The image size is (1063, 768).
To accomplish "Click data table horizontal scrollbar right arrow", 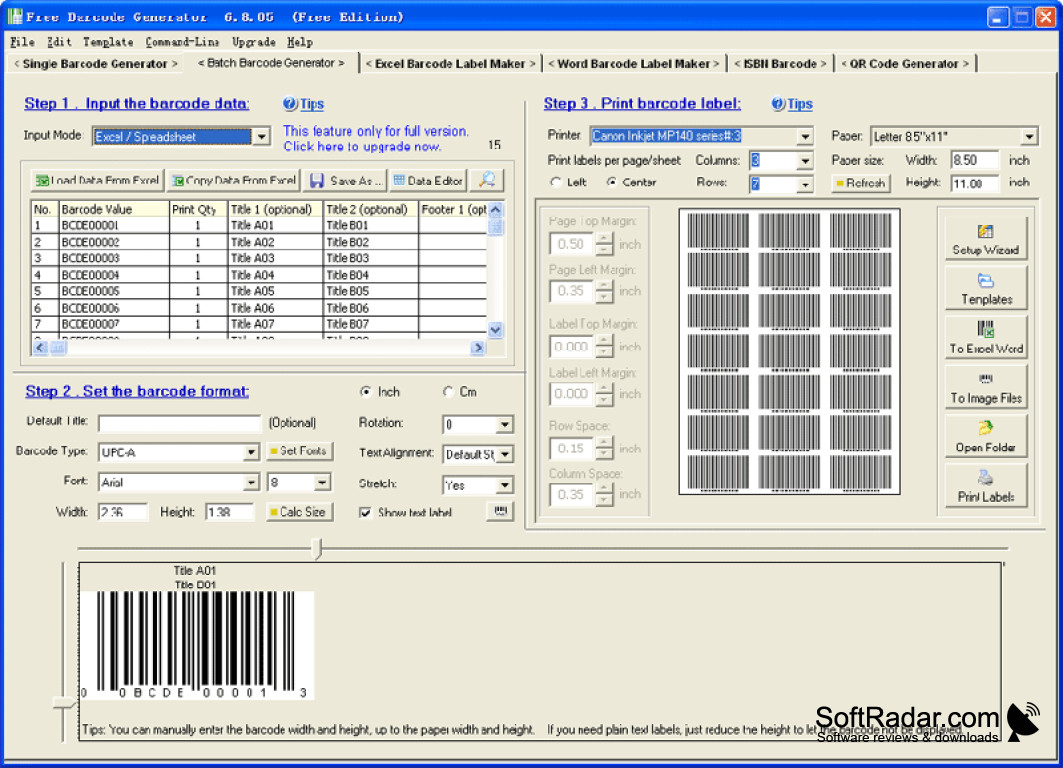I will click(478, 347).
